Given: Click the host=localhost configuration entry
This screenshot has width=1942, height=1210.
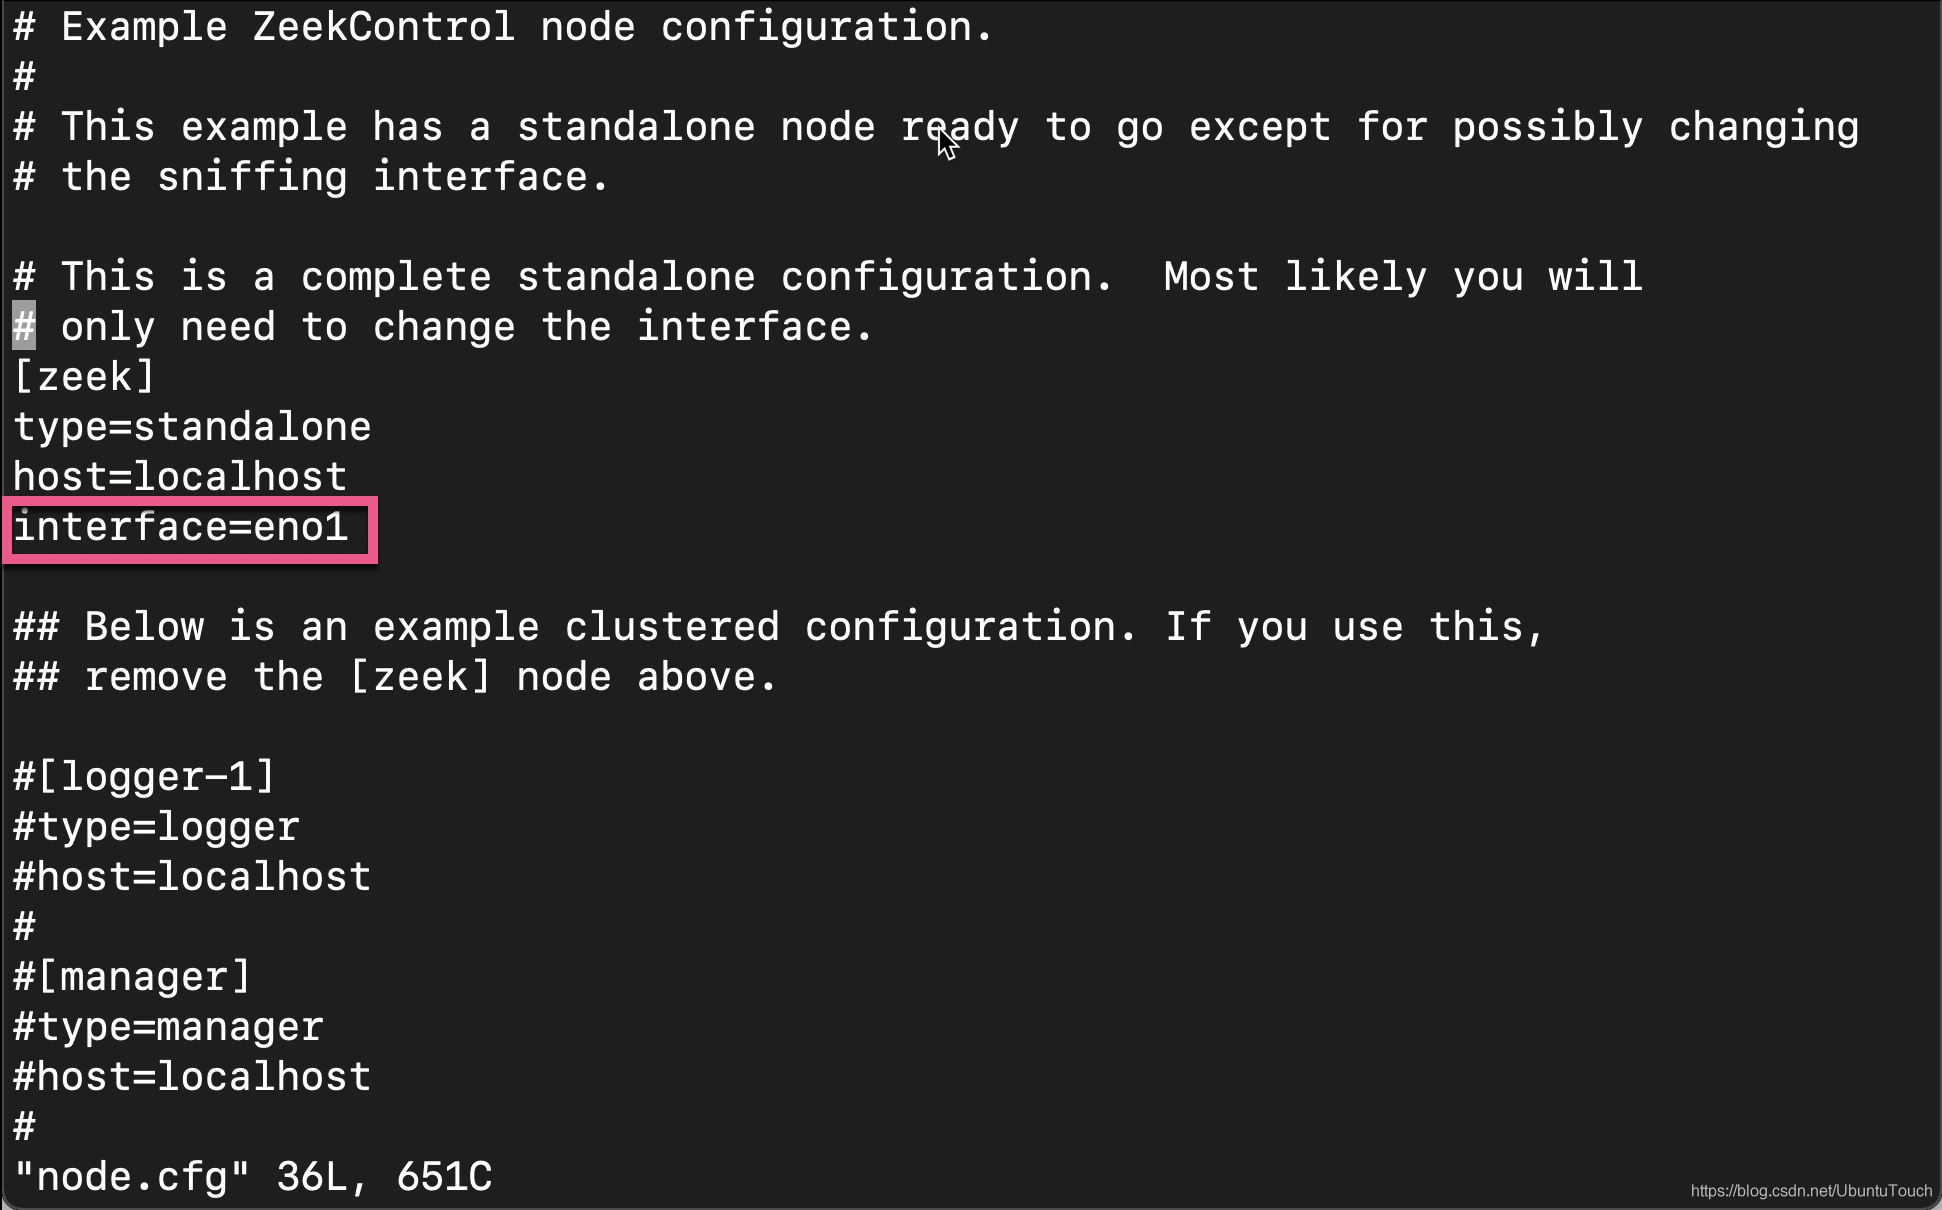Looking at the screenshot, I should [x=178, y=475].
